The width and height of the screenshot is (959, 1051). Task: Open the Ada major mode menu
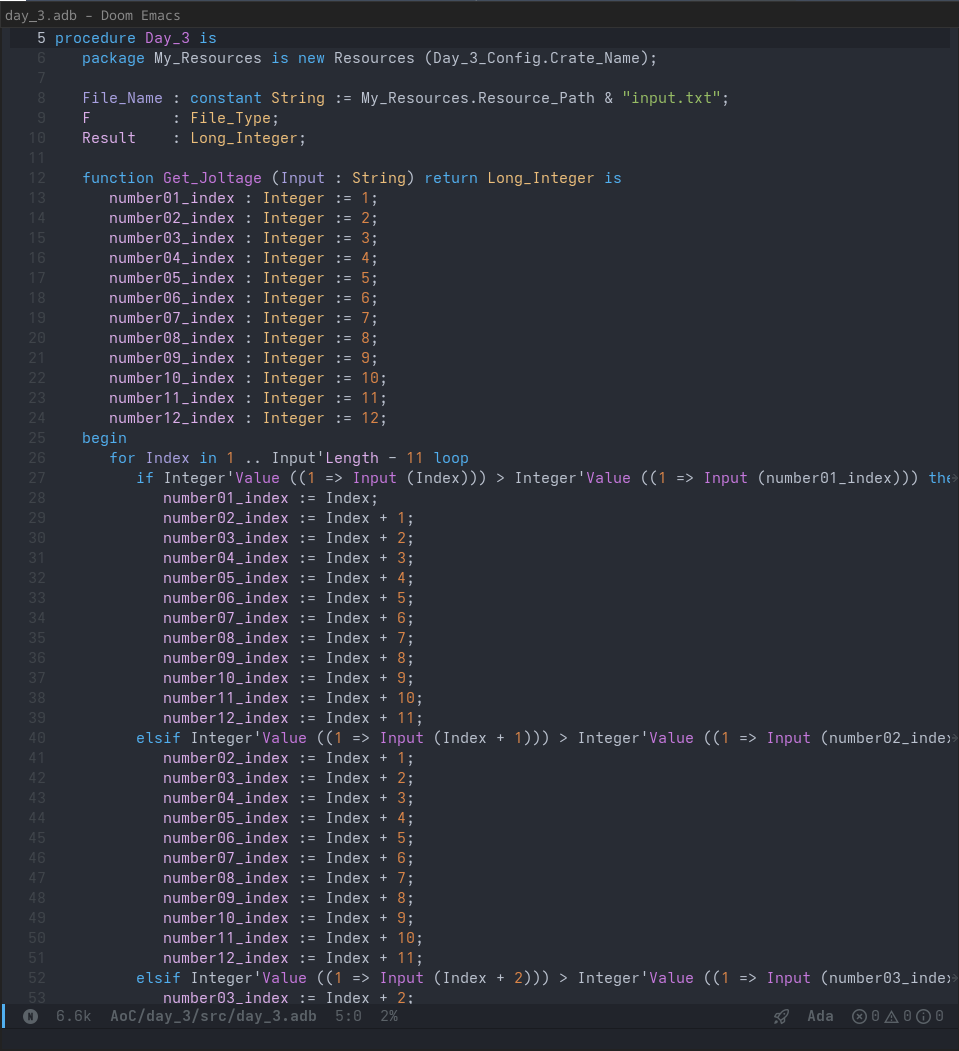point(820,1016)
